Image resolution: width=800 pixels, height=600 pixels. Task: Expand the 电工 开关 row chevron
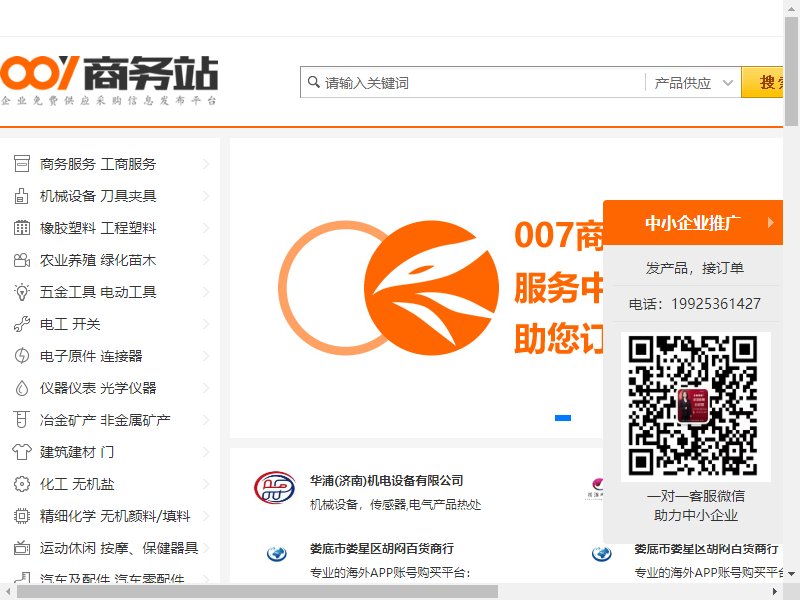point(206,324)
